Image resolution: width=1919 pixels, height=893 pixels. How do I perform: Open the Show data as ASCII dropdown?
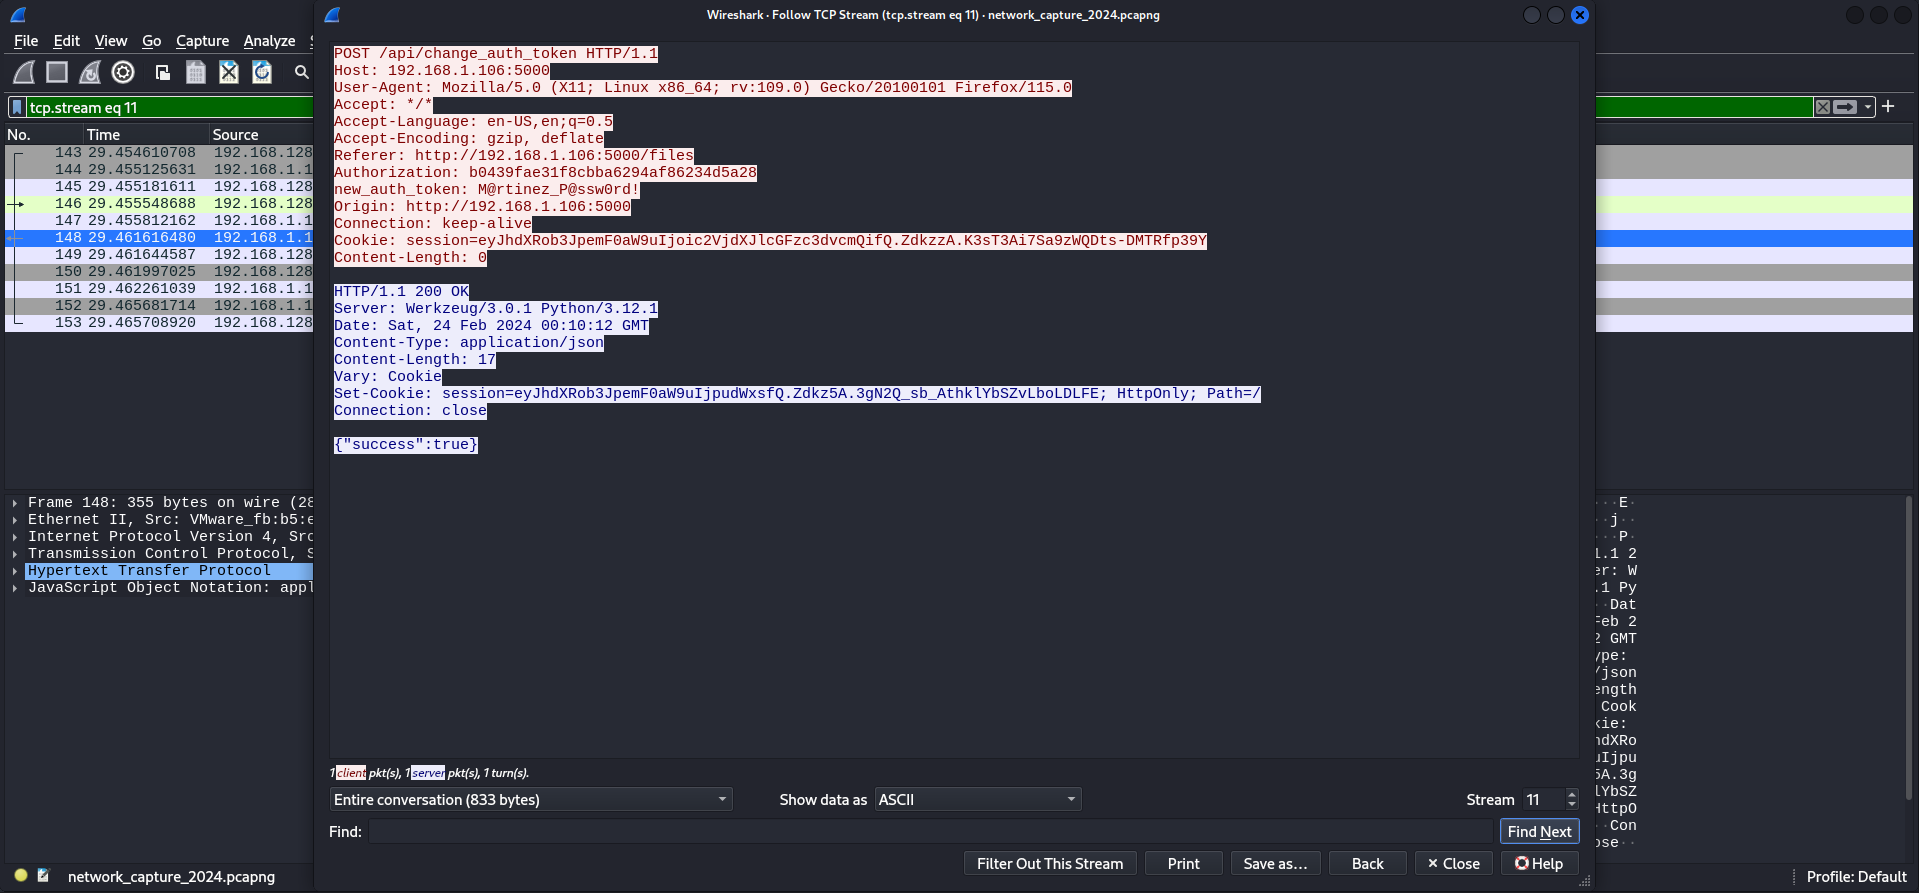coord(977,799)
